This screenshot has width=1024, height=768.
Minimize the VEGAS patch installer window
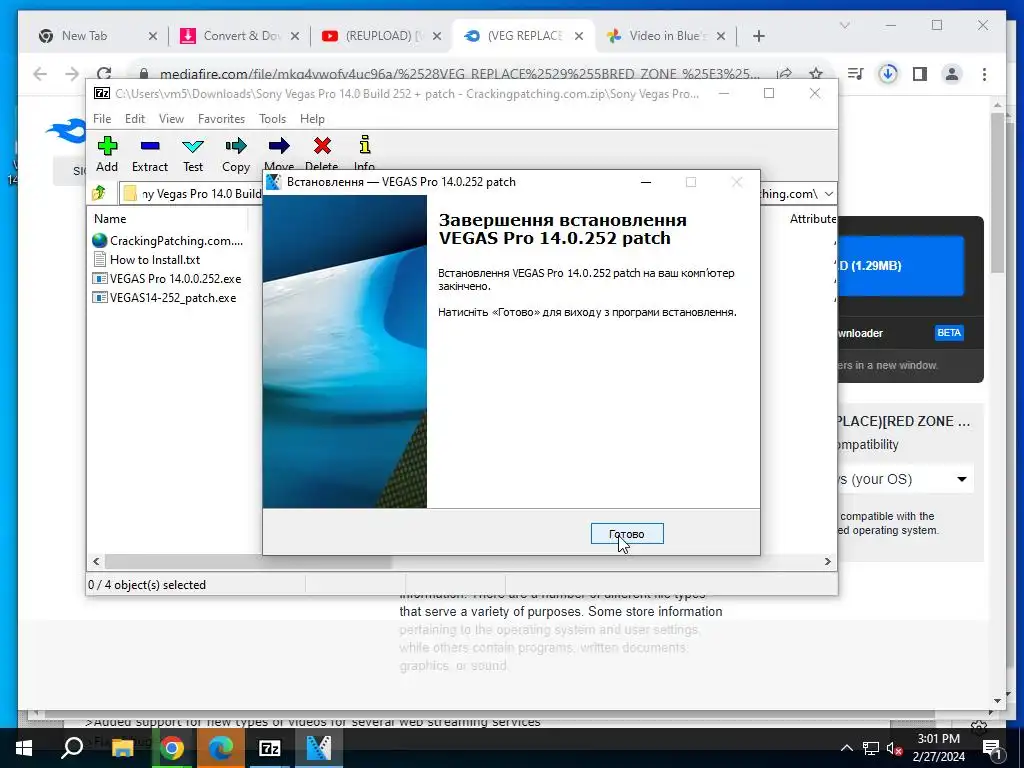(646, 182)
